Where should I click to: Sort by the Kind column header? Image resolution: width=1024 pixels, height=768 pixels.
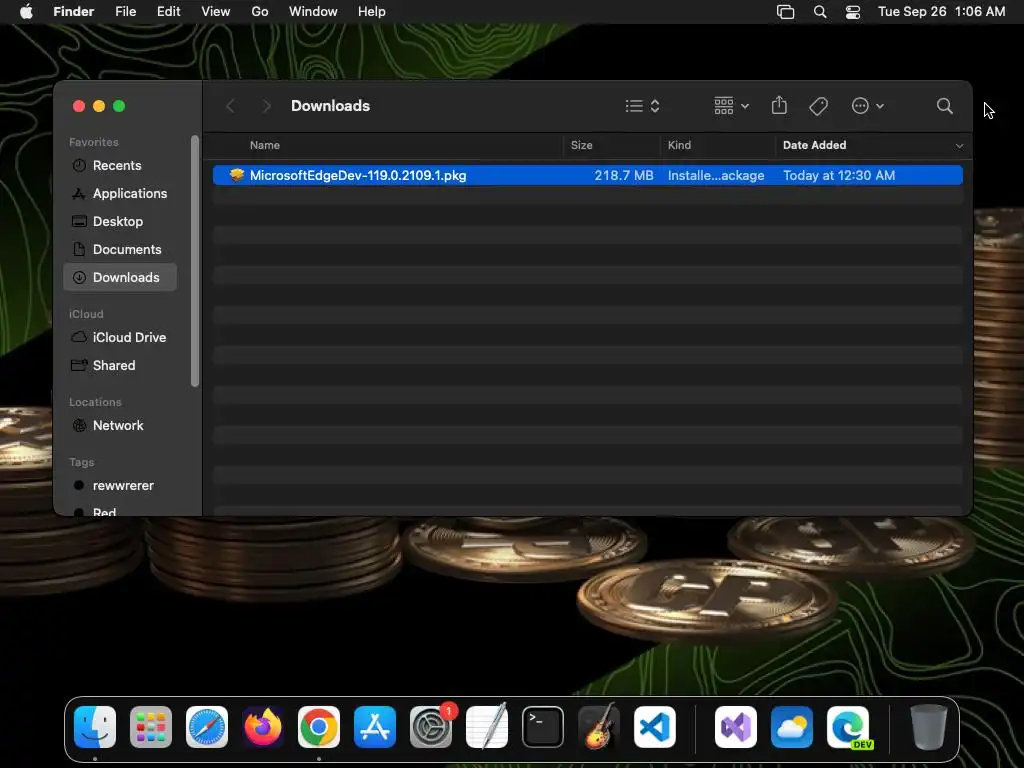pos(679,145)
